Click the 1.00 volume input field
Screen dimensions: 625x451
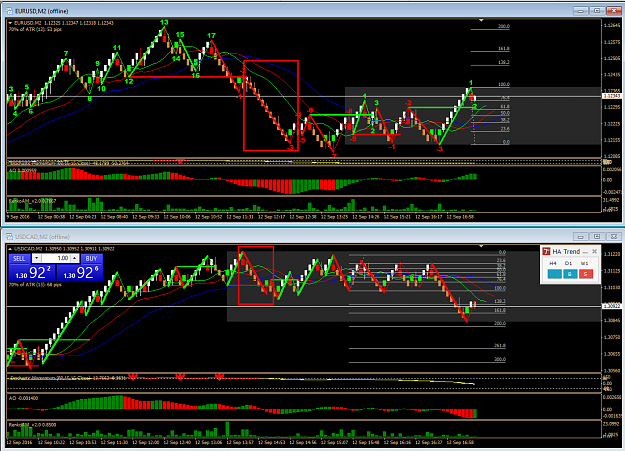(x=55, y=258)
